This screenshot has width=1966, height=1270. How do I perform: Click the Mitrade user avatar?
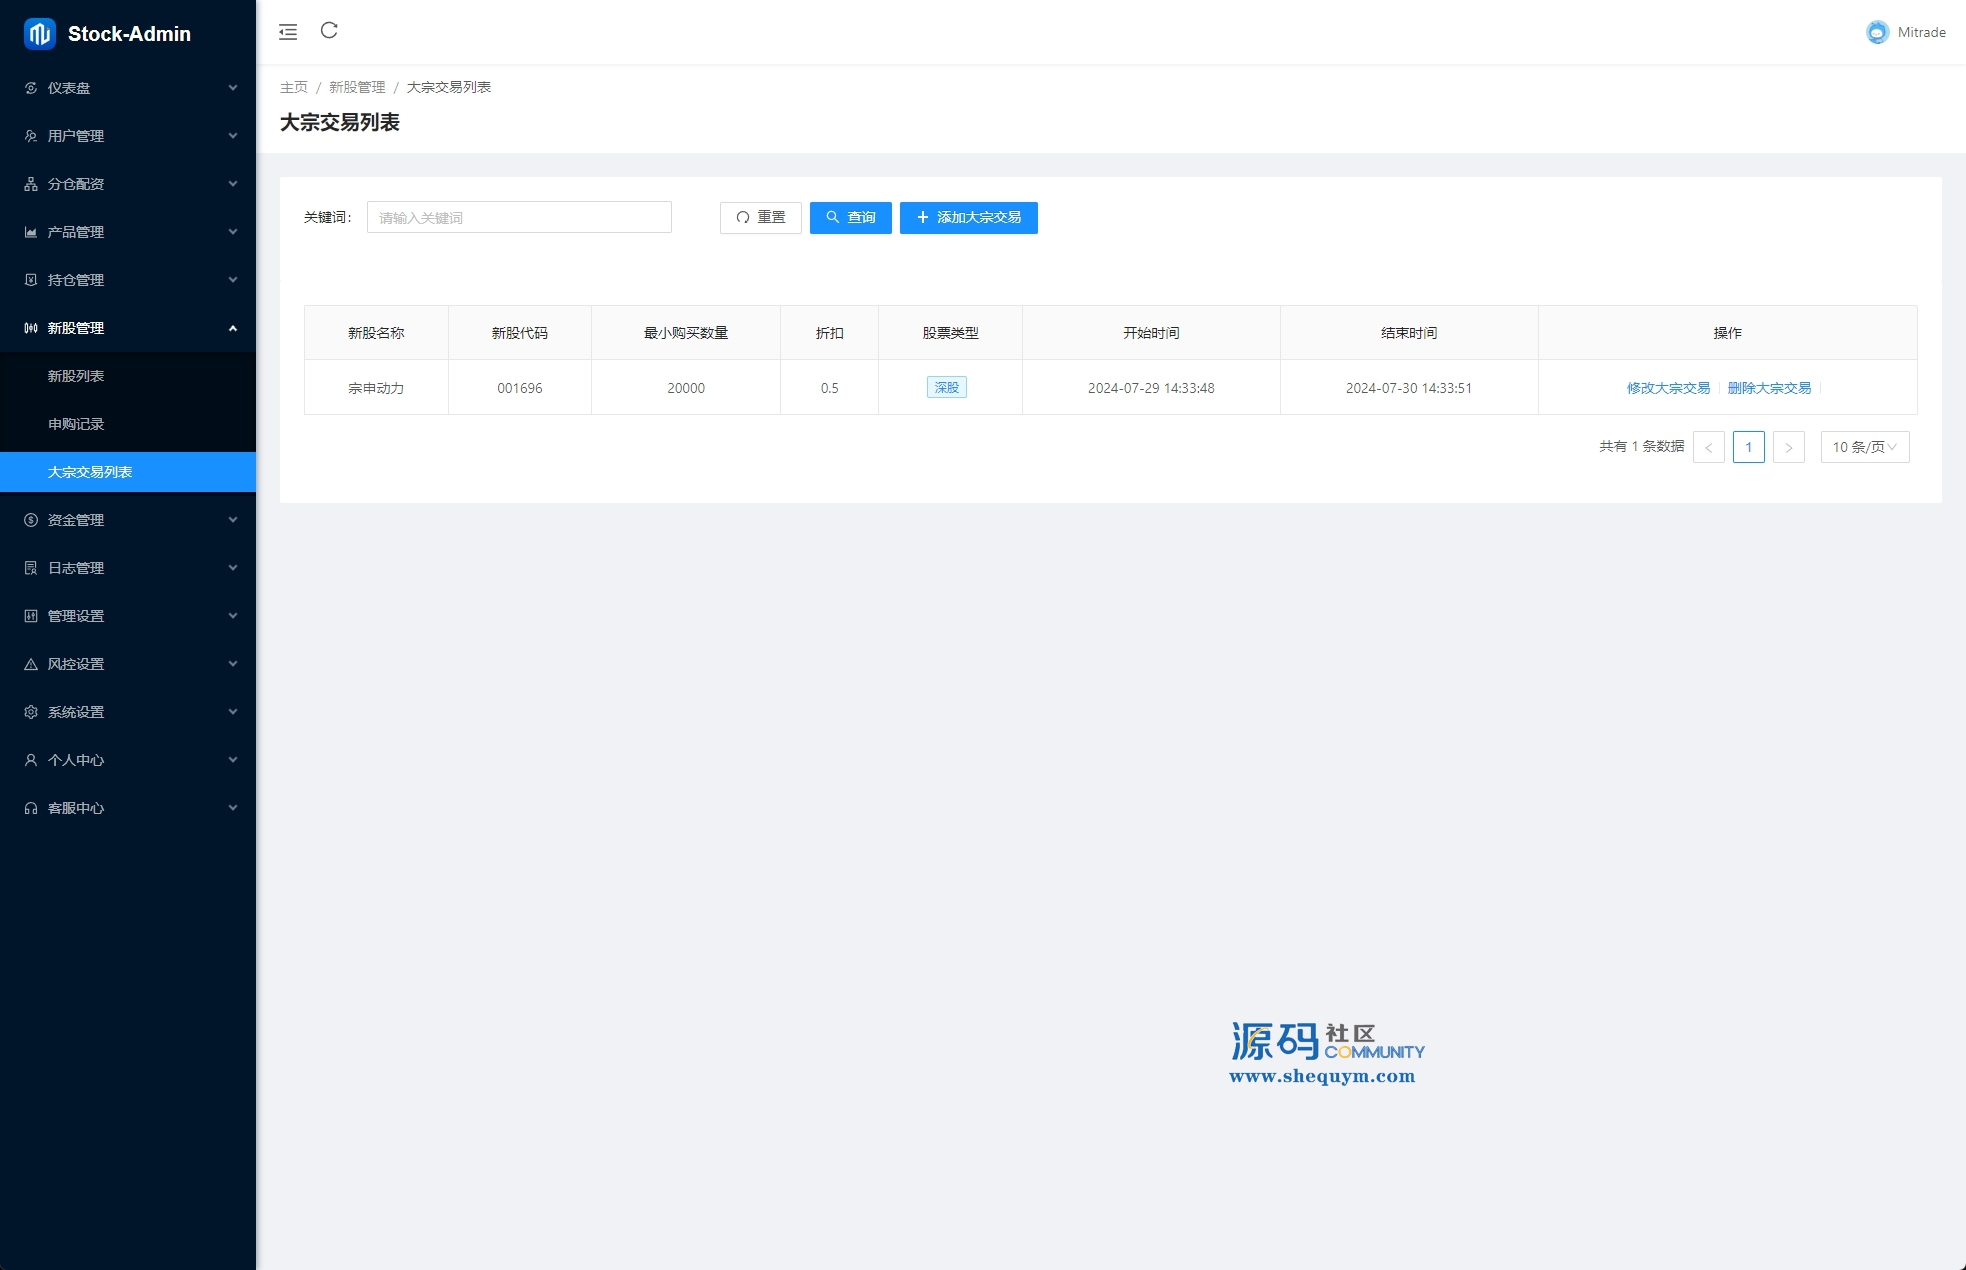coord(1877,32)
